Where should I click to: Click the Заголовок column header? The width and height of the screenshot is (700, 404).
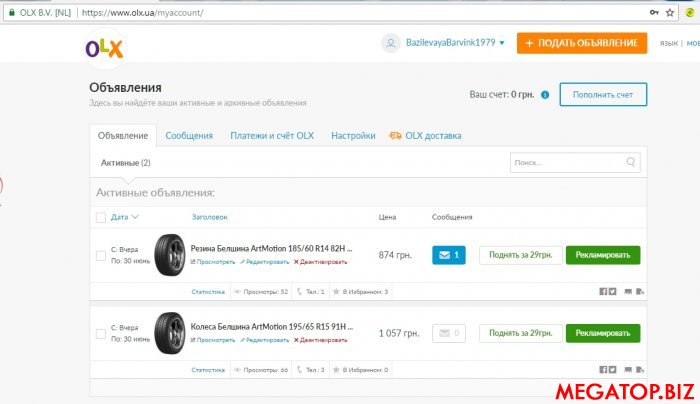click(x=209, y=217)
